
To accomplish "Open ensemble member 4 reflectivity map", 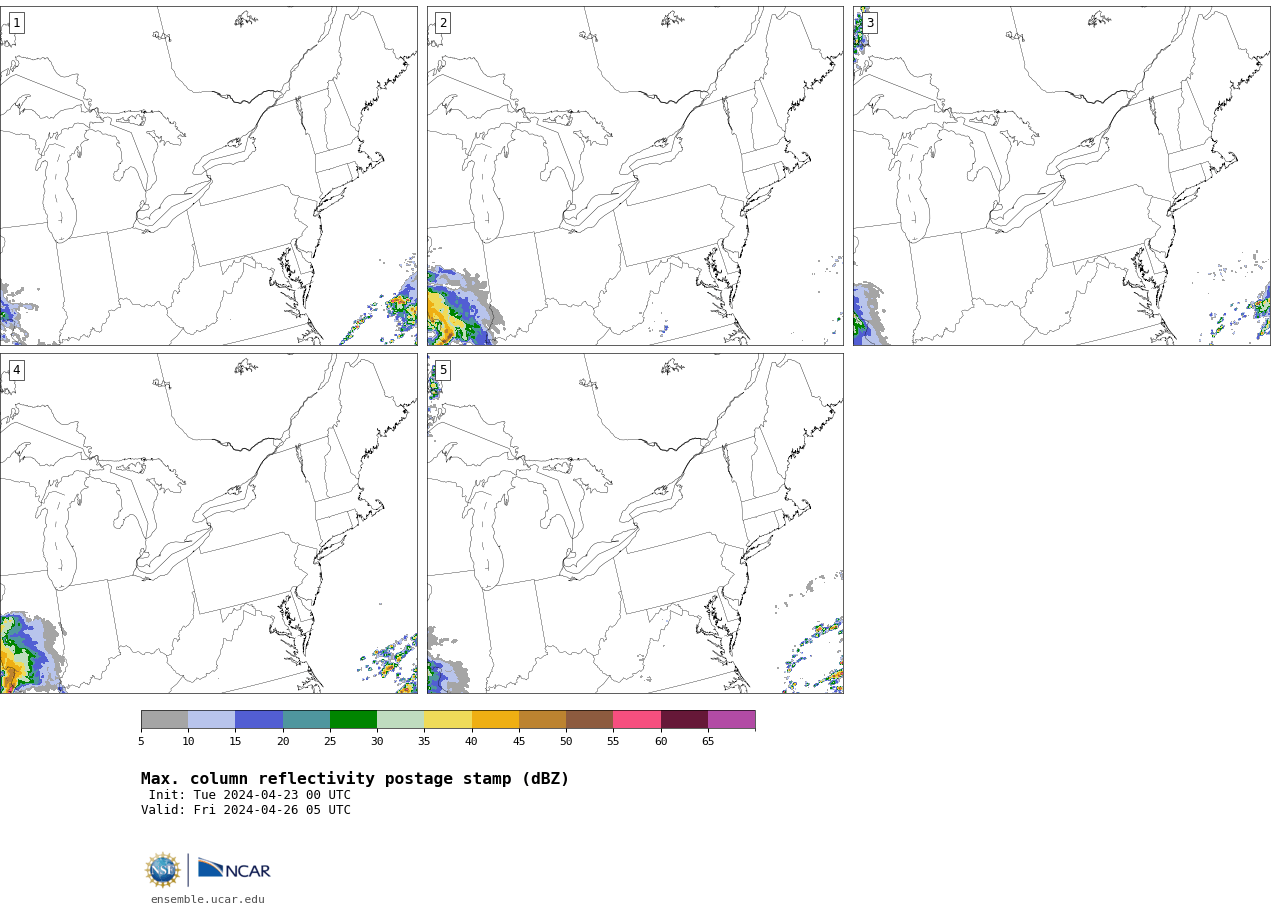I will 209,523.
